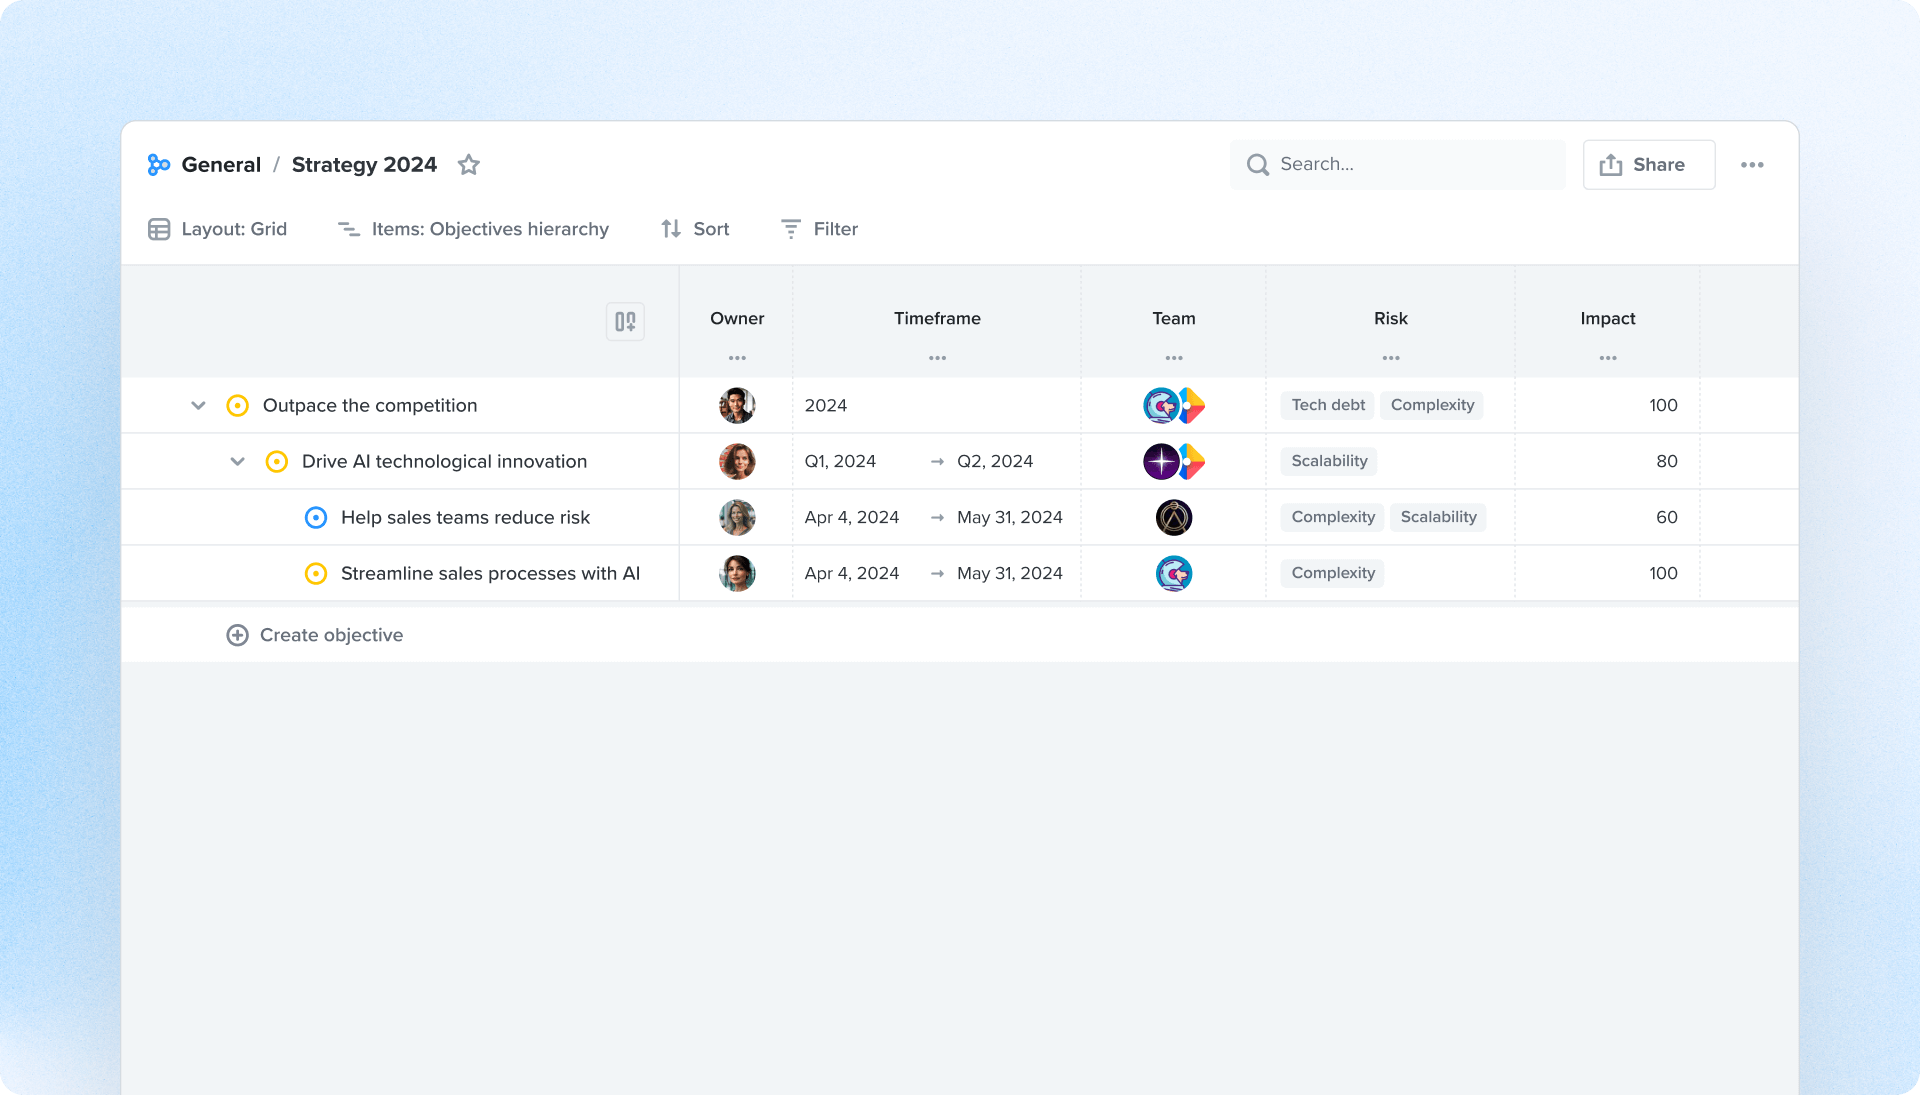This screenshot has width=1920, height=1095.
Task: Click the General workspace logo icon
Action: click(x=159, y=165)
